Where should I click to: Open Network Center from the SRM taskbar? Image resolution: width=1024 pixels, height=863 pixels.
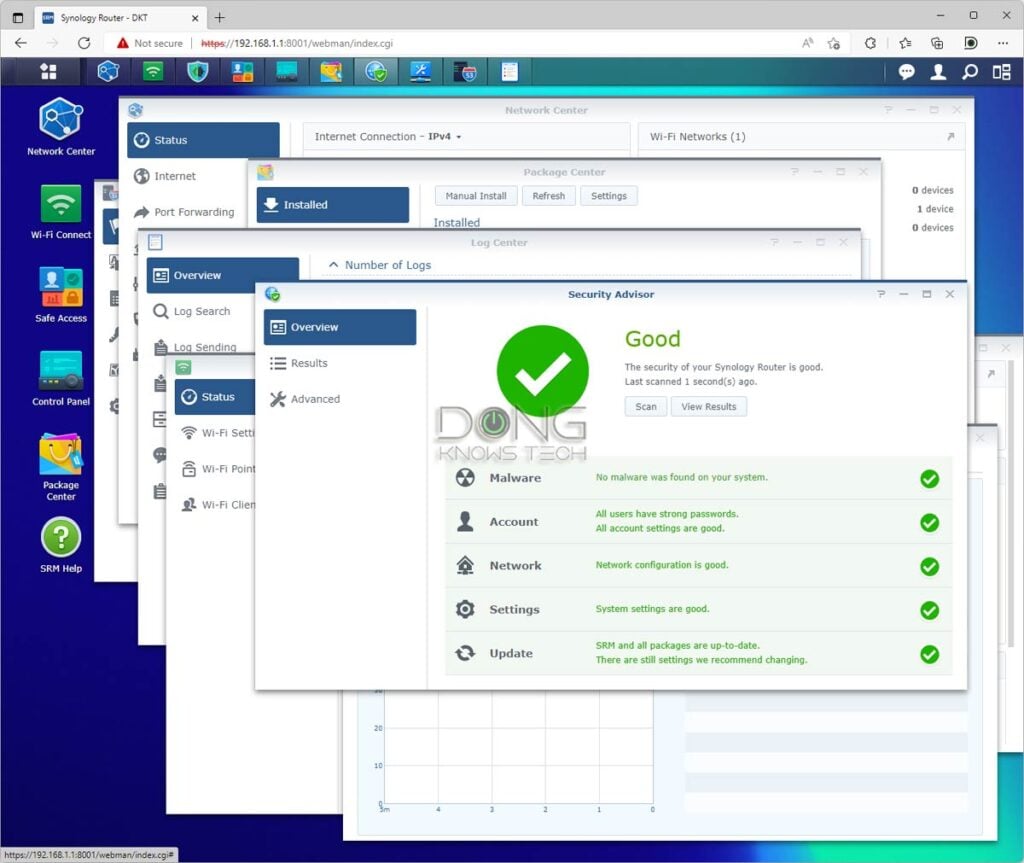[x=108, y=71]
